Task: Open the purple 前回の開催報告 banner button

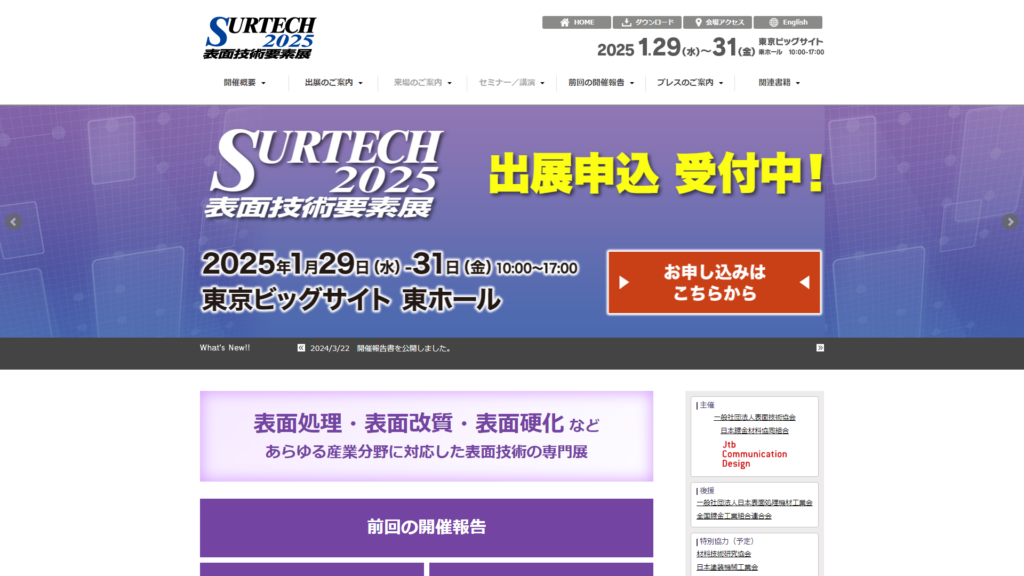Action: click(426, 528)
